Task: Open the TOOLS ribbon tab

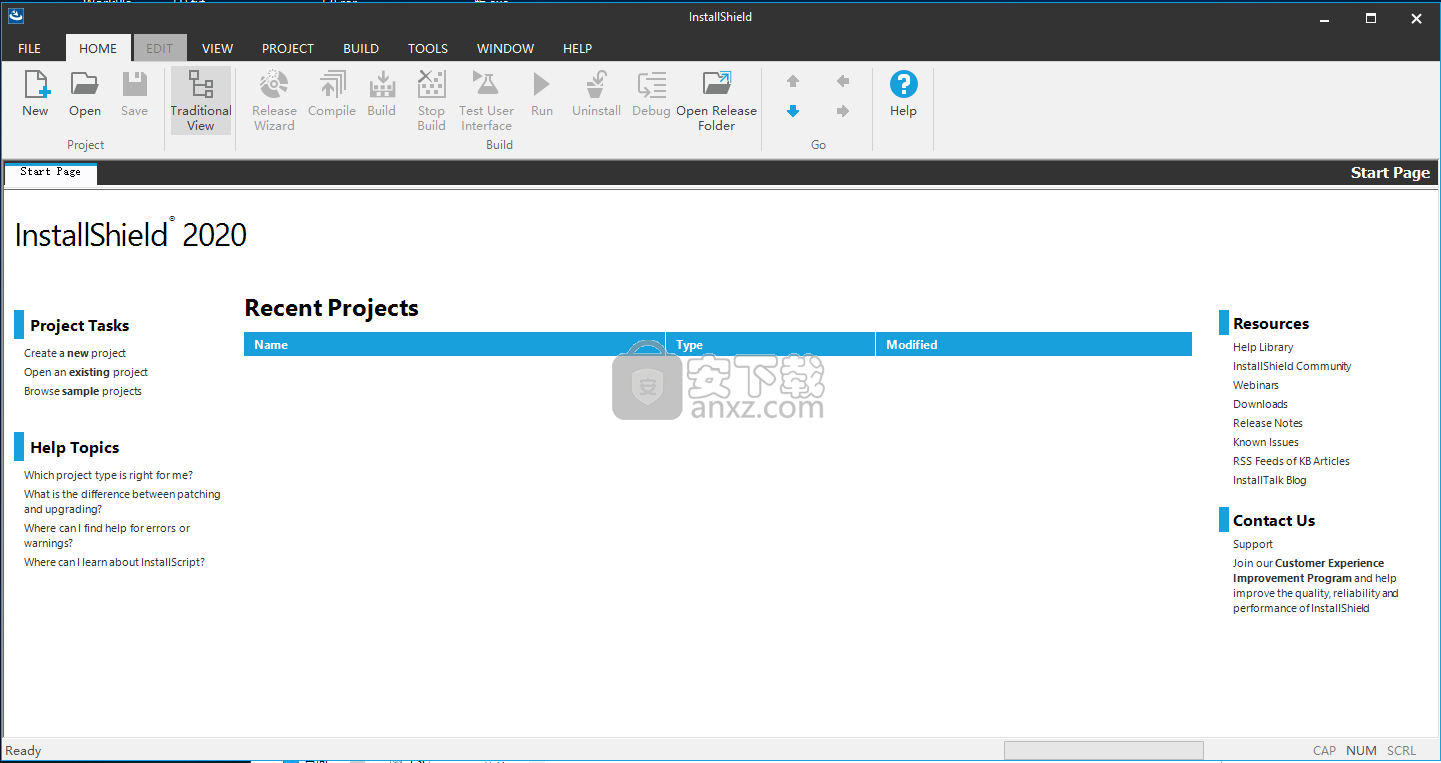Action: 428,48
